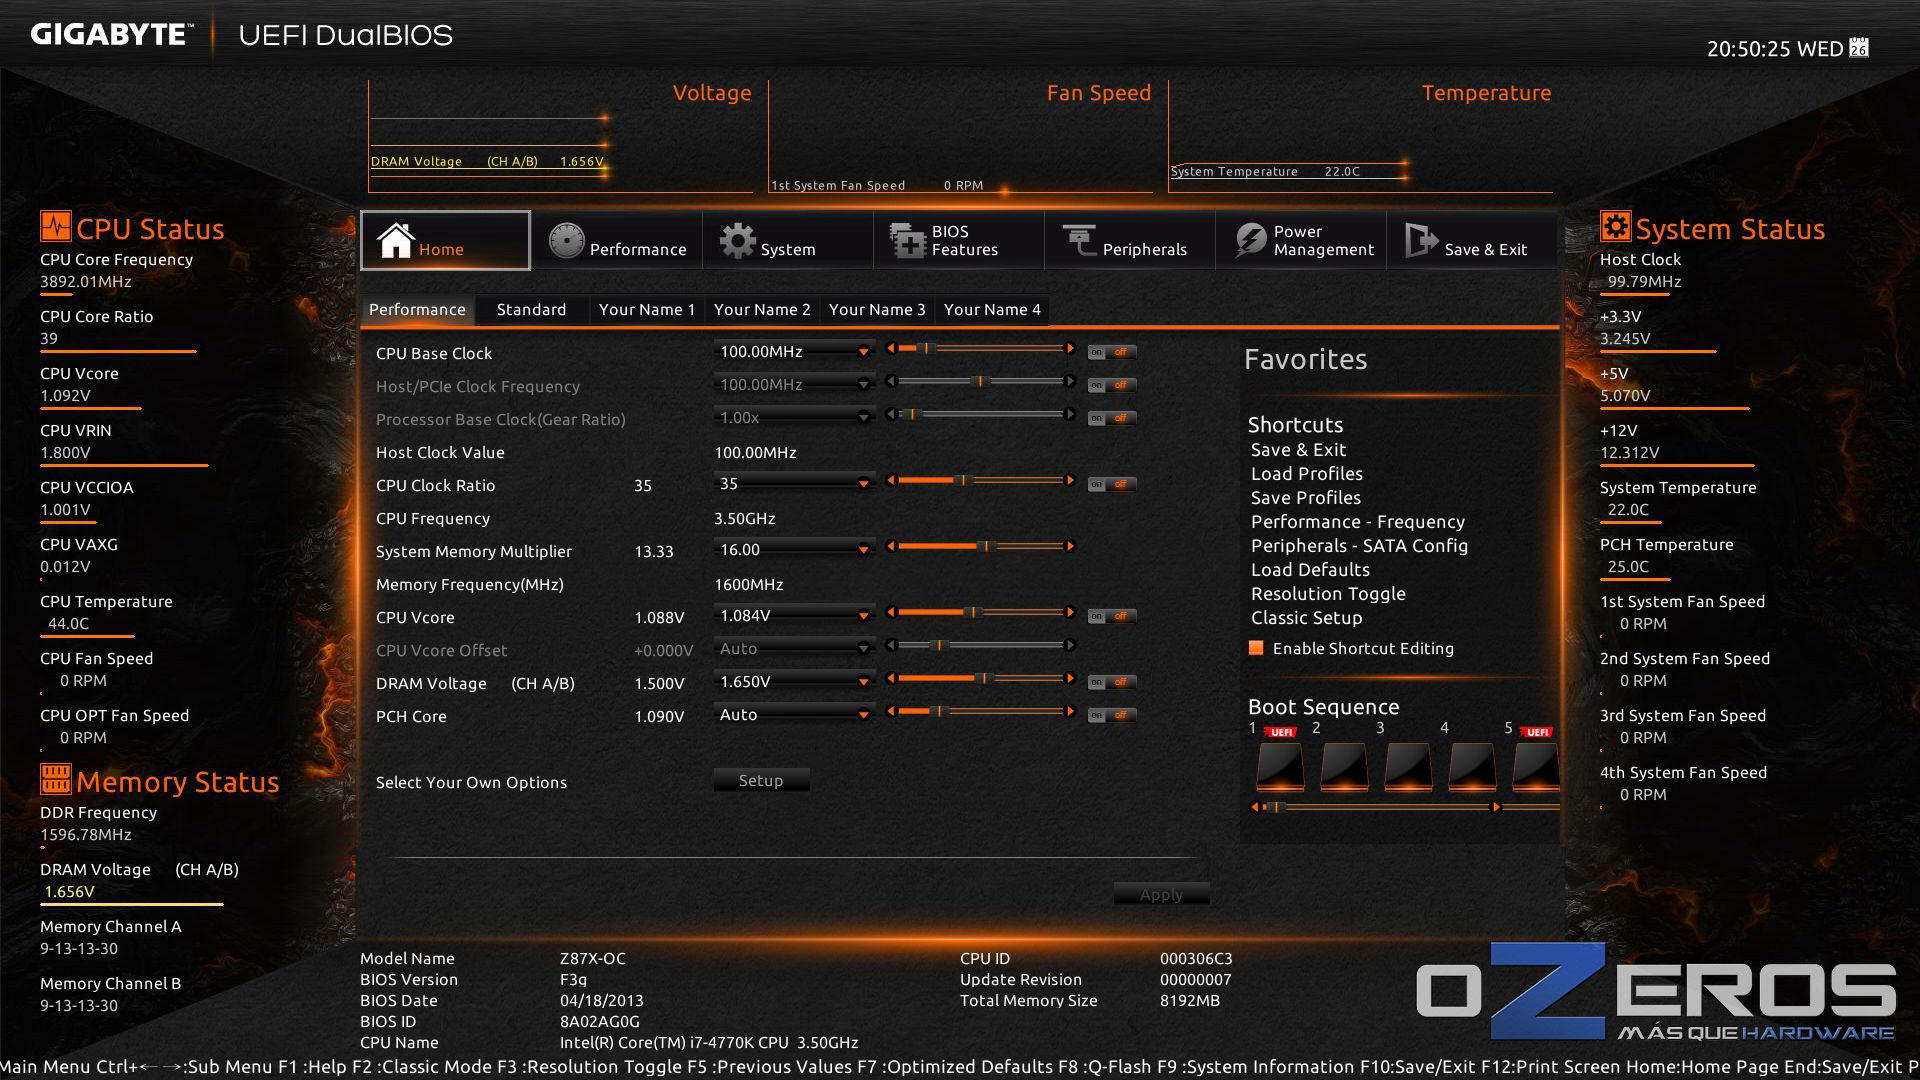Adjust the CPU Clock Ratio slider track
Image resolution: width=1920 pixels, height=1080 pixels.
point(980,480)
